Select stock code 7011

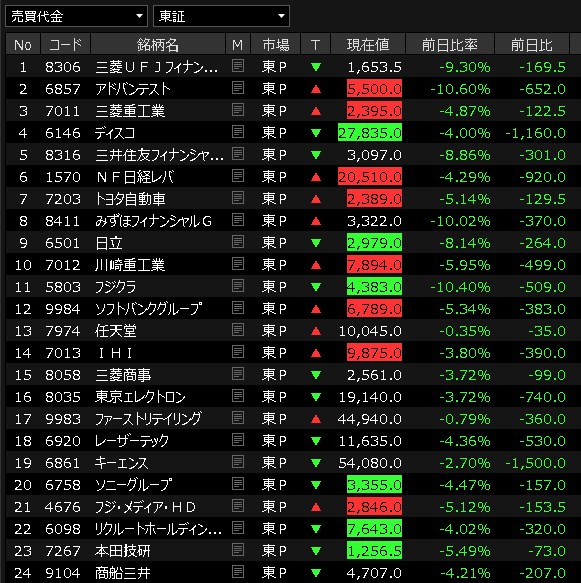click(x=62, y=111)
